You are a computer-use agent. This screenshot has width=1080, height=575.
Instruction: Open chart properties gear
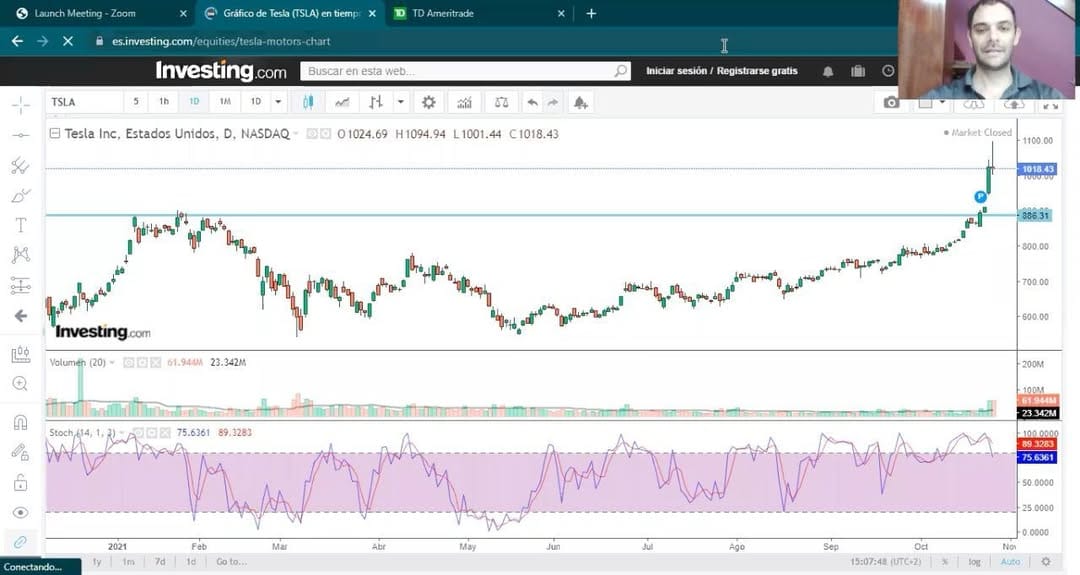tap(428, 103)
